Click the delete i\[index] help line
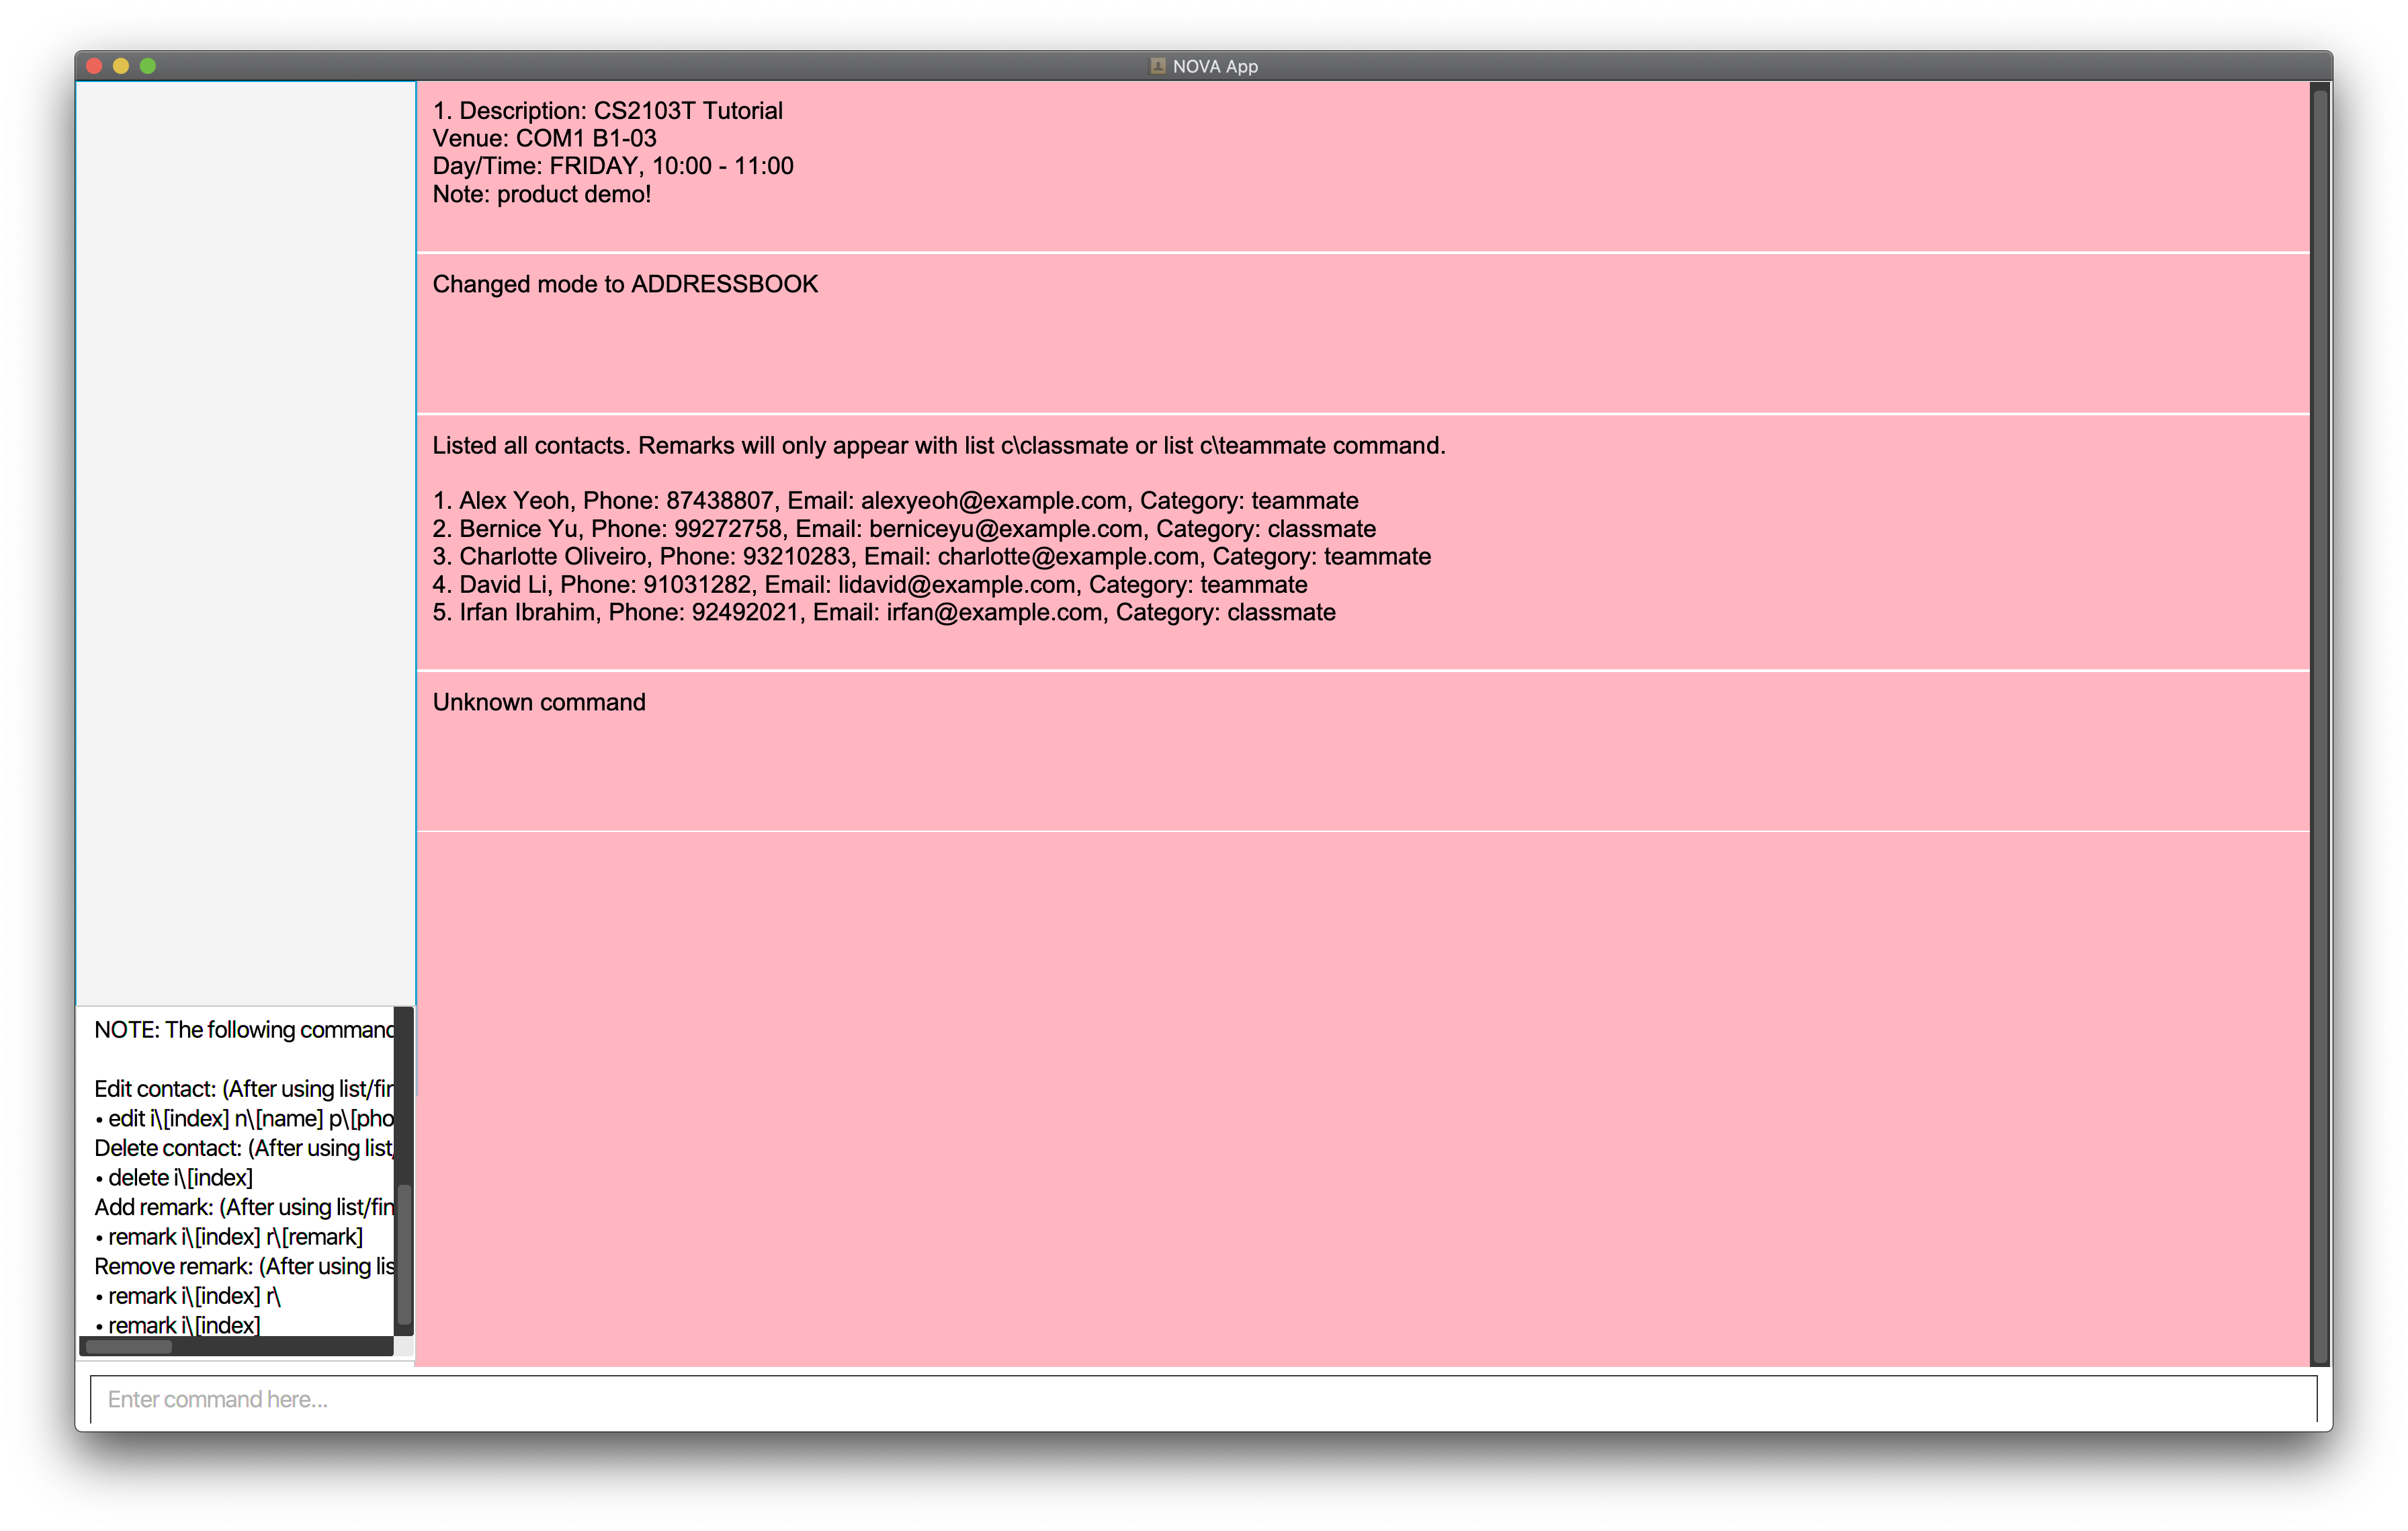The width and height of the screenshot is (2408, 1531). click(180, 1178)
